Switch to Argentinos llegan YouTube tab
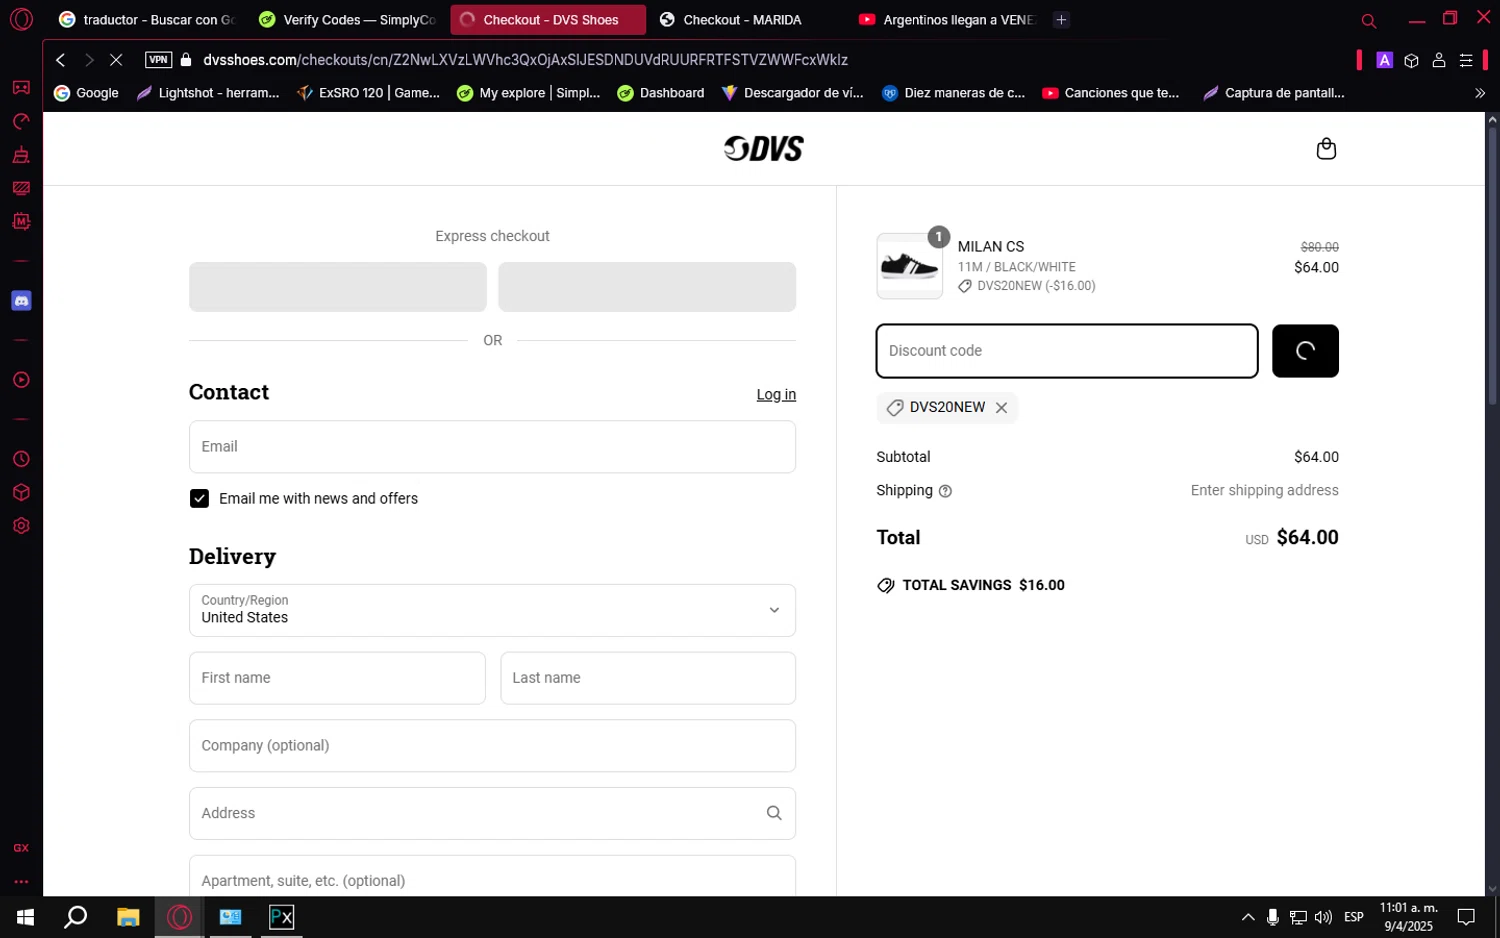The height and width of the screenshot is (938, 1500). click(946, 20)
